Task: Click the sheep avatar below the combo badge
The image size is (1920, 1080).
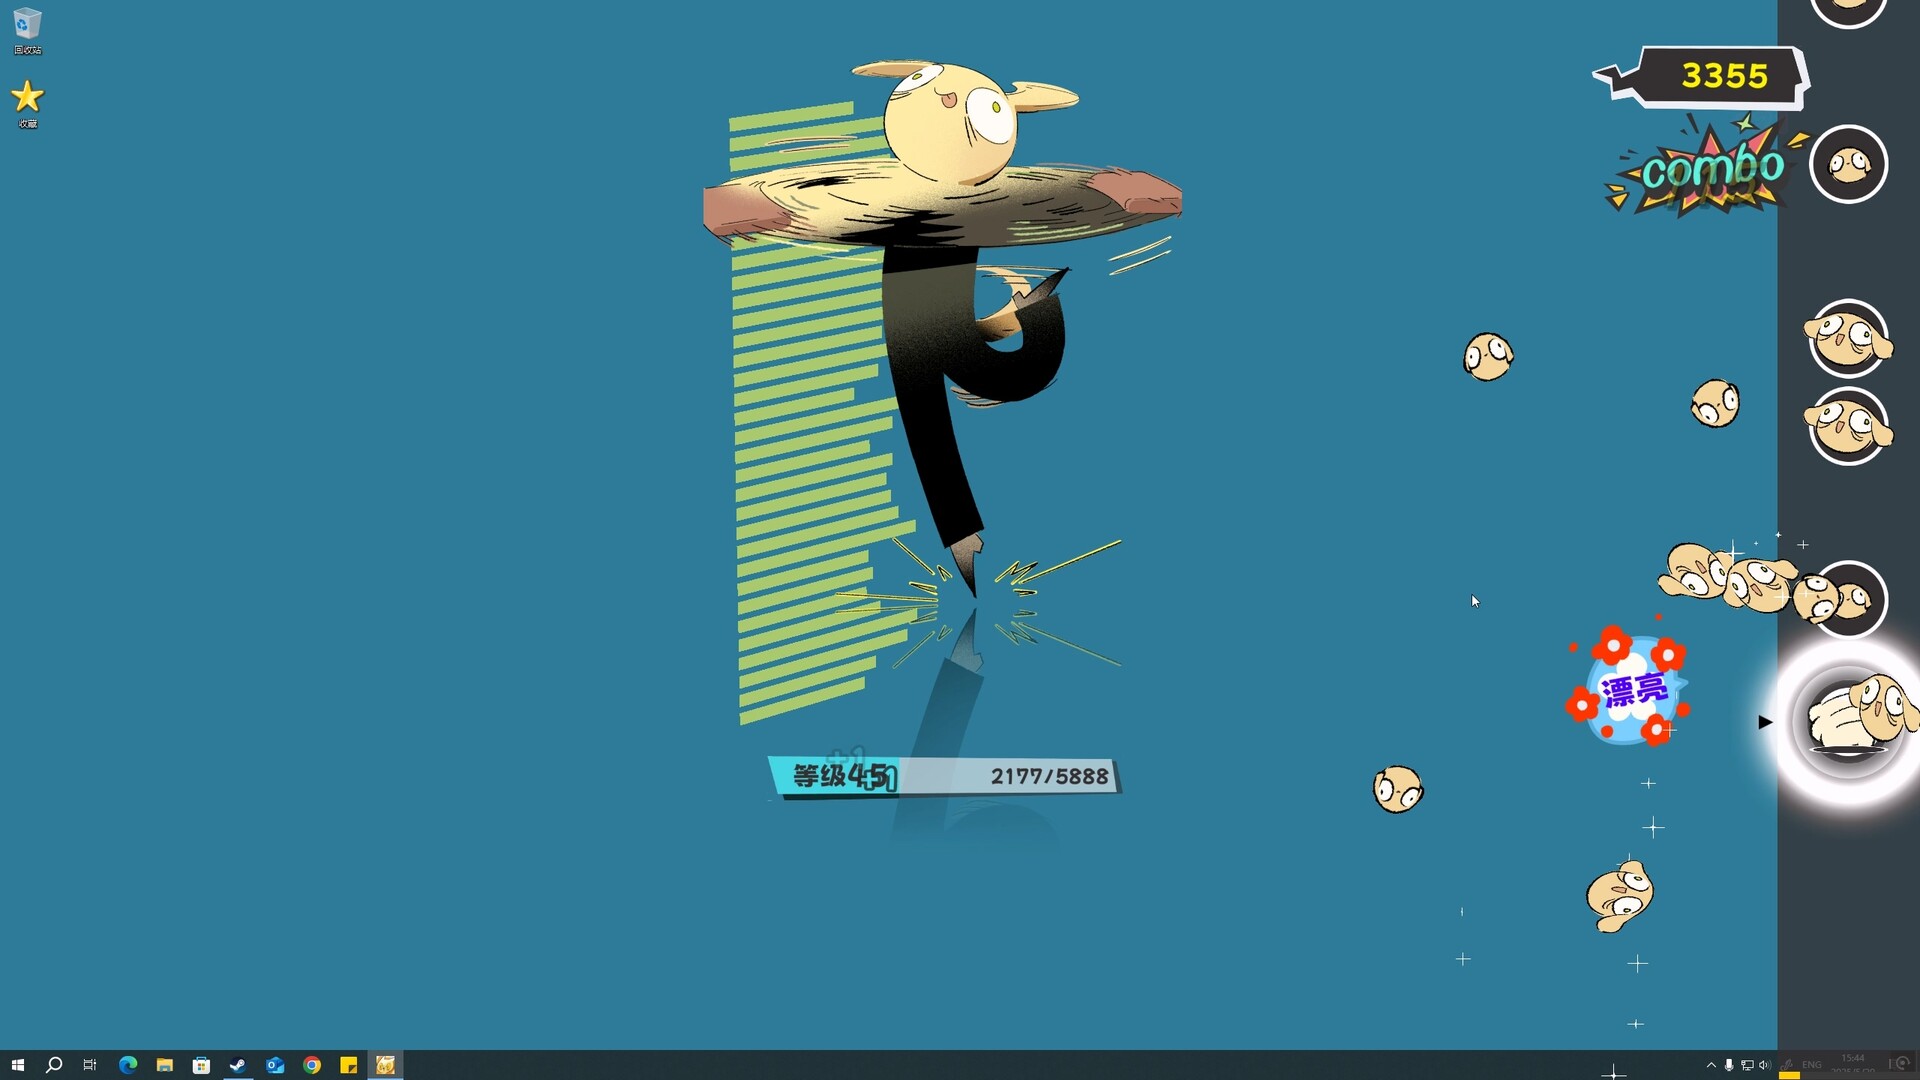Action: point(1848,163)
